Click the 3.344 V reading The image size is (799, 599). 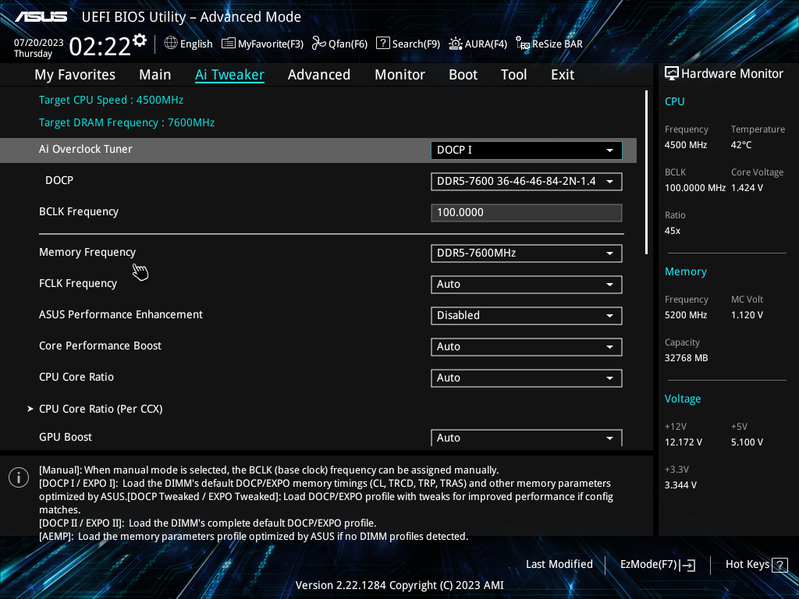coord(680,485)
